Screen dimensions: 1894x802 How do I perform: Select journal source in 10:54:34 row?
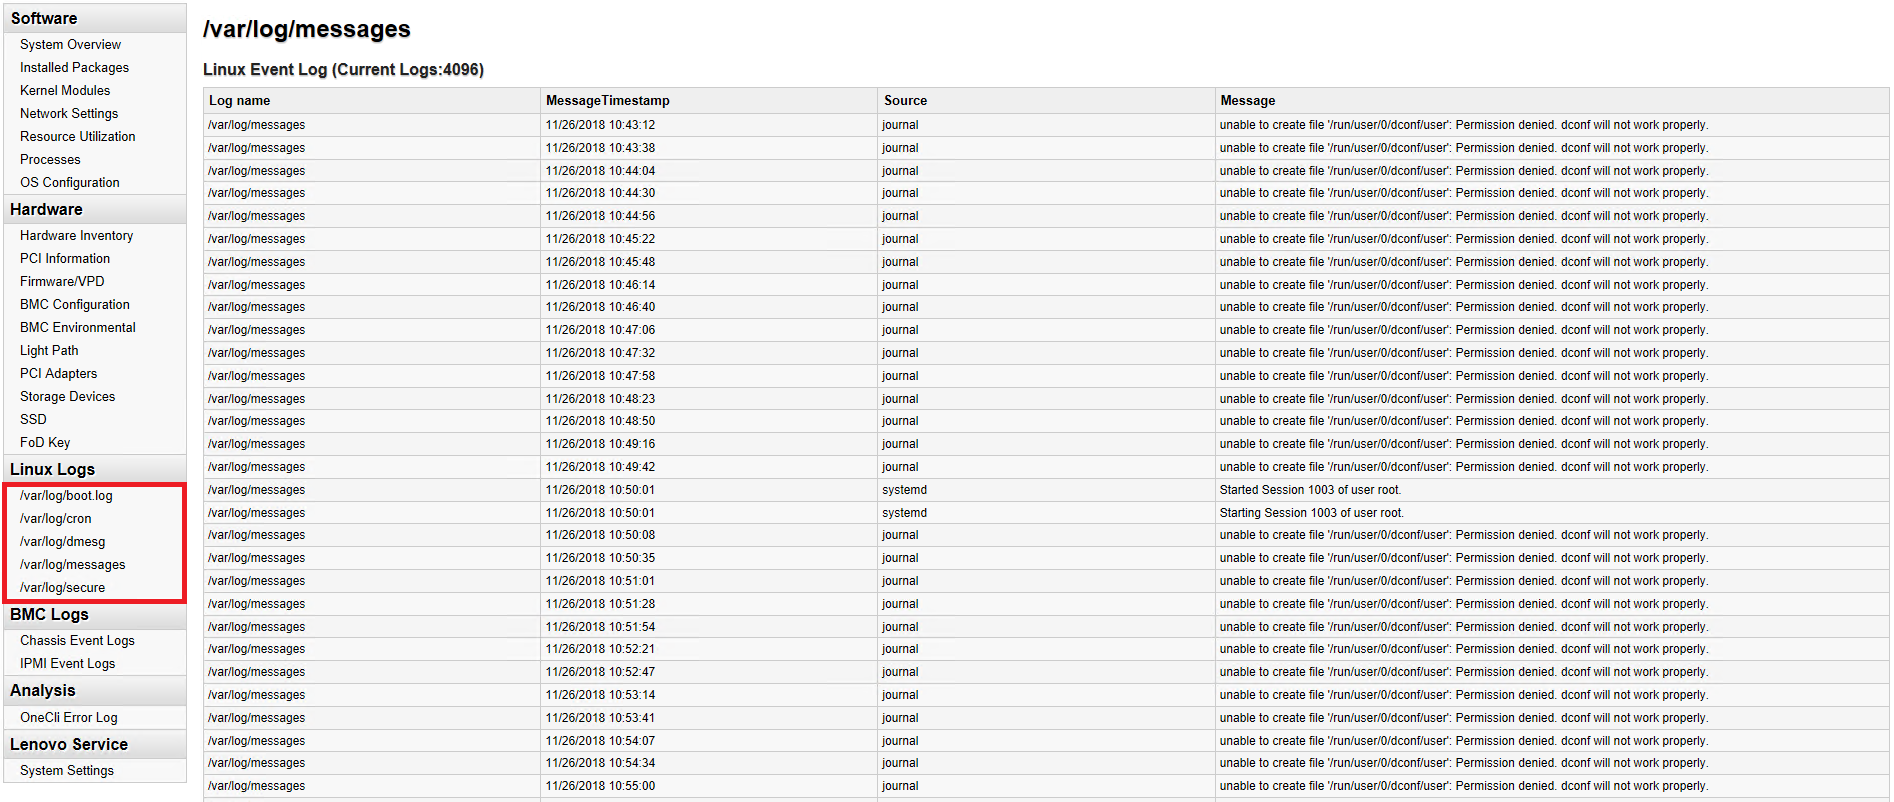click(x=900, y=763)
